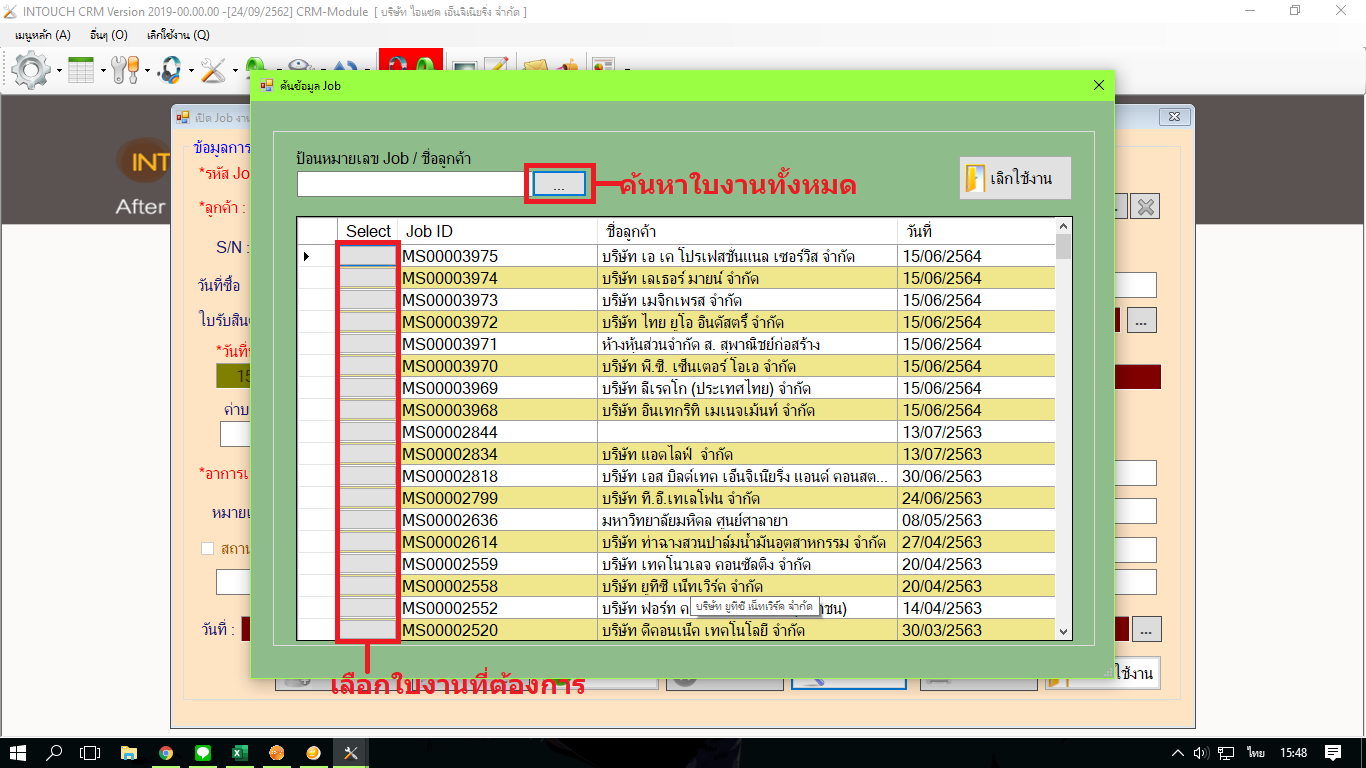Click the Job number / customer name input field
Screen dimensions: 1366x768
pos(412,184)
